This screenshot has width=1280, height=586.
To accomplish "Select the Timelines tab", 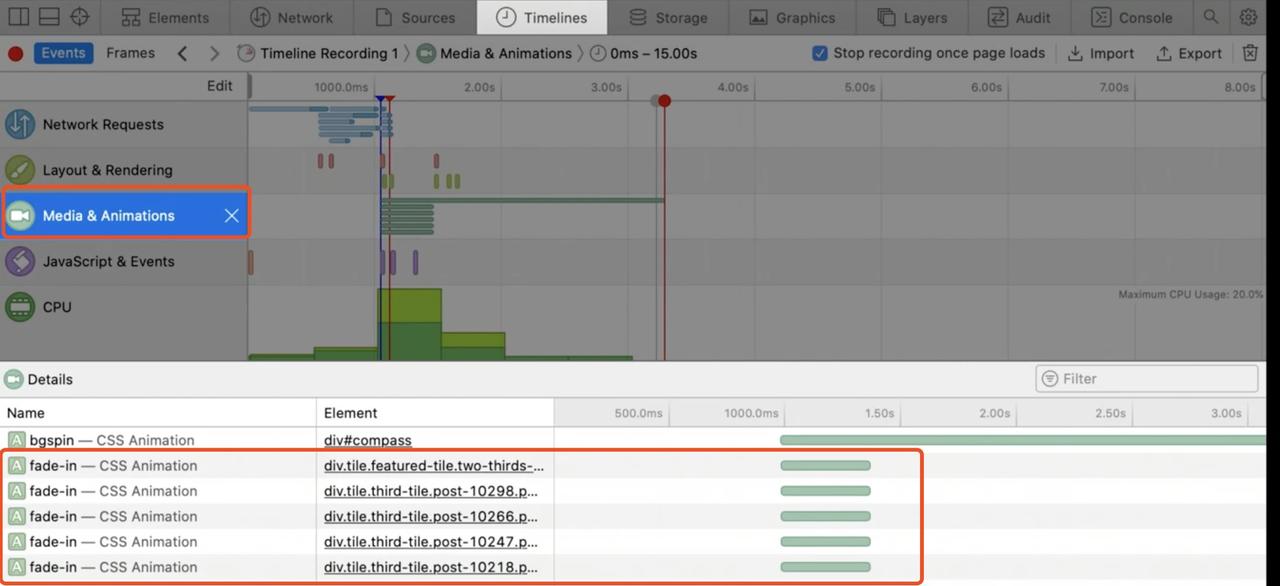I will [x=541, y=17].
